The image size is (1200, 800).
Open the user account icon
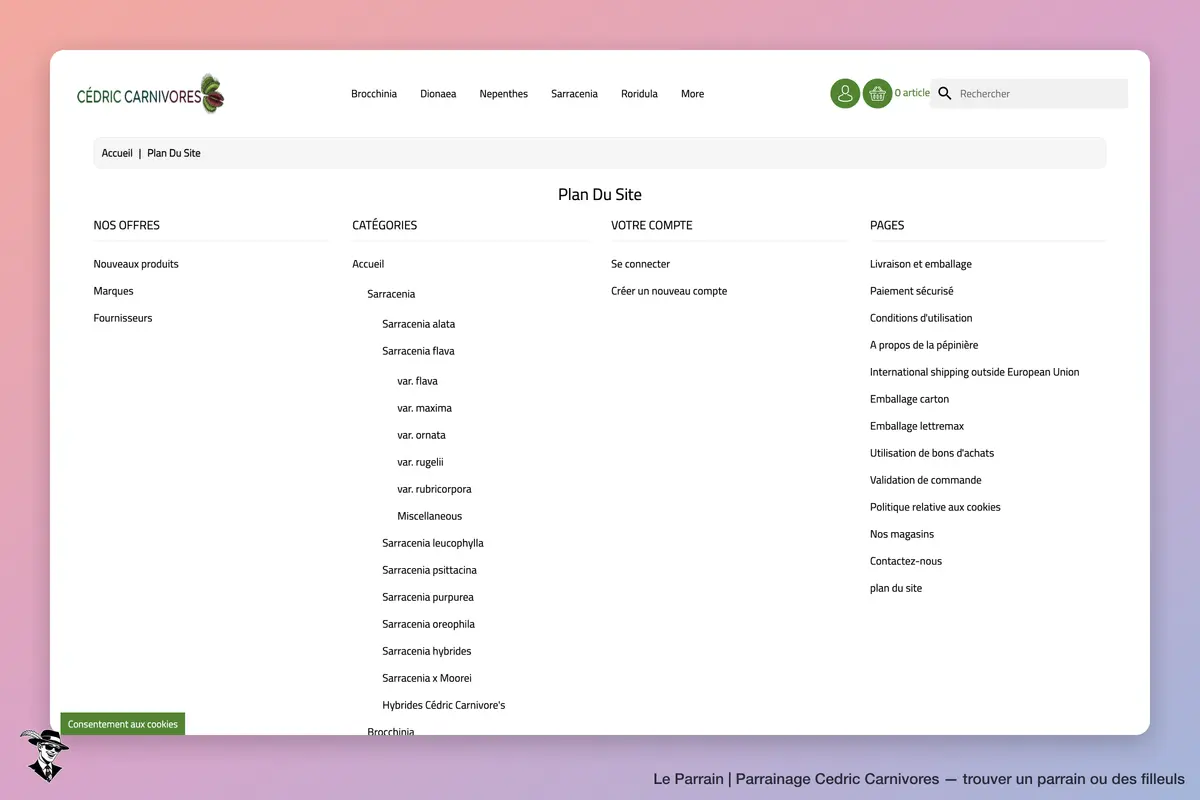pyautogui.click(x=845, y=94)
